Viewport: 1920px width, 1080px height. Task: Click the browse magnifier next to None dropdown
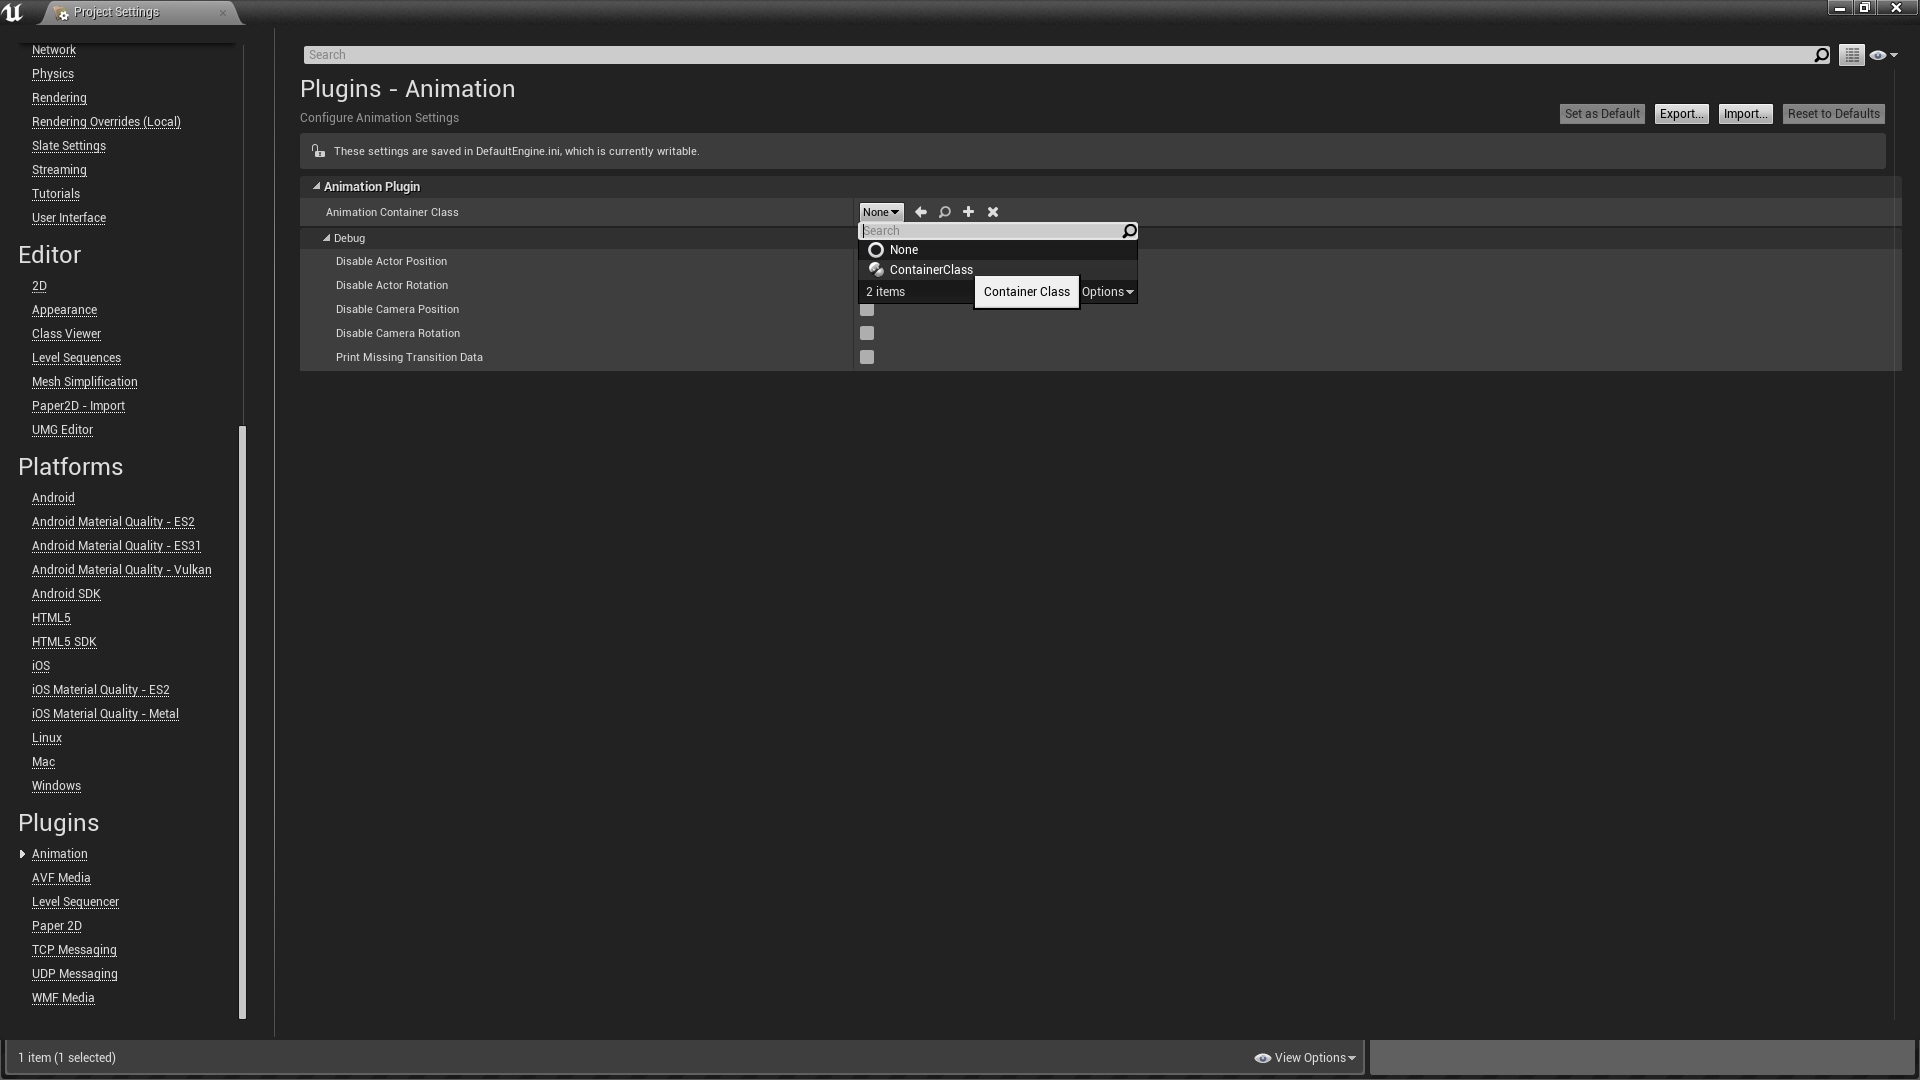tap(944, 212)
